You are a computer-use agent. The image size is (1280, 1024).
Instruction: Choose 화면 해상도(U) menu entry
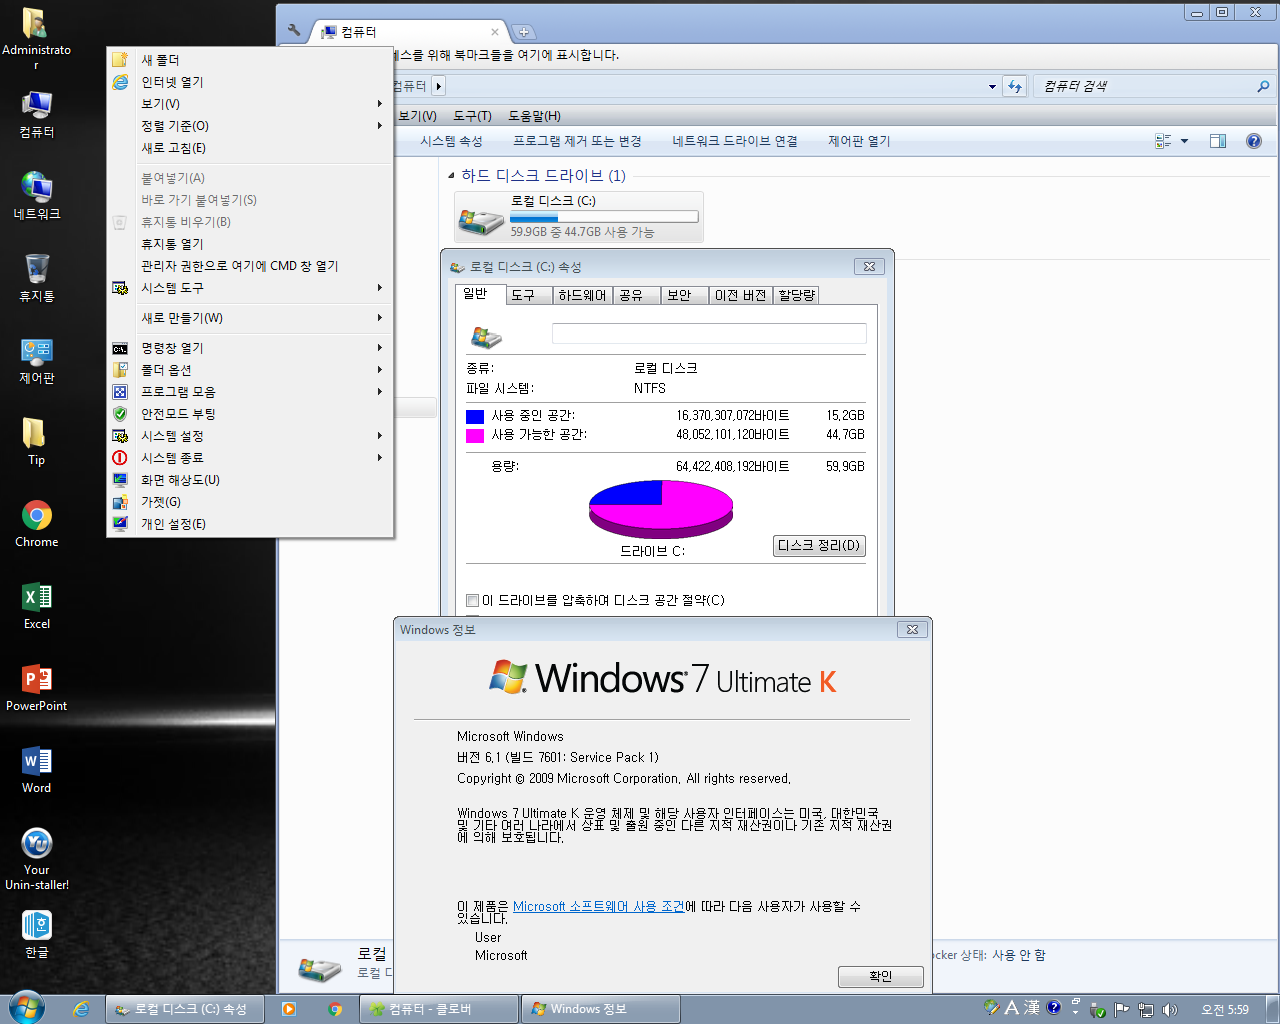tap(250, 480)
